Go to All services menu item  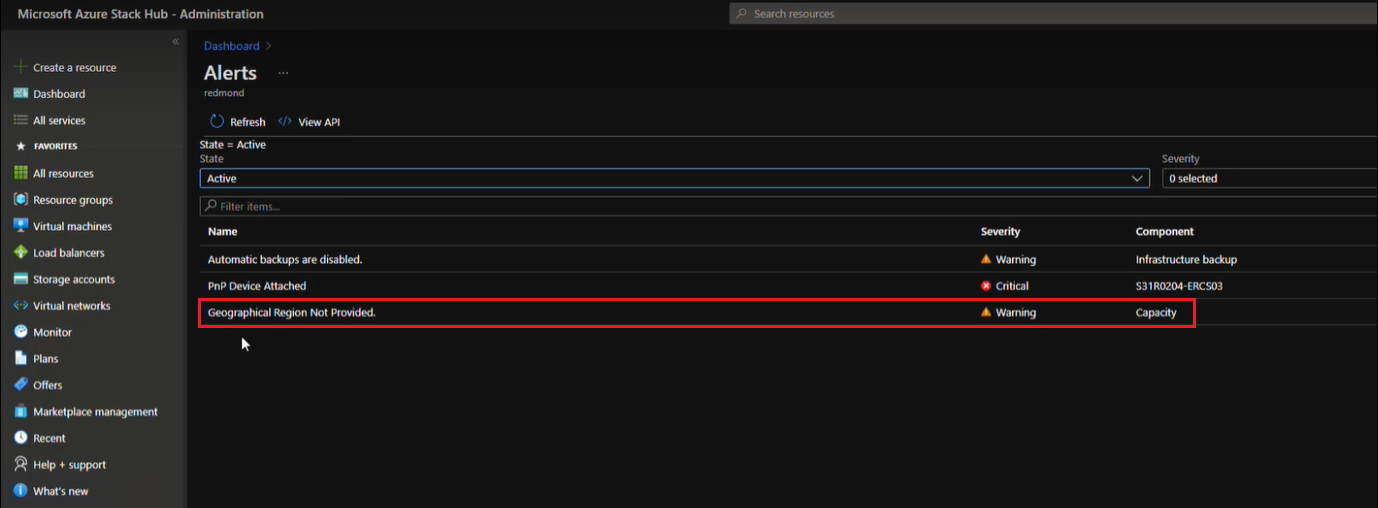click(59, 120)
